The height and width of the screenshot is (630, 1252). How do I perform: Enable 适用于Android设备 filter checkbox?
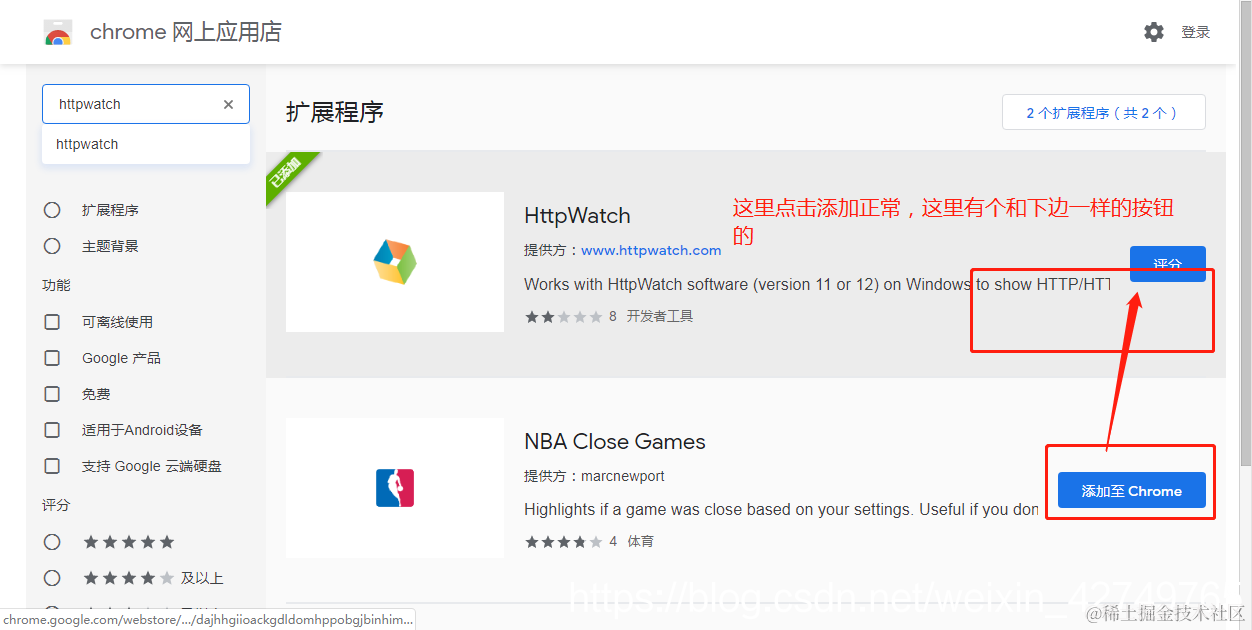[52, 430]
